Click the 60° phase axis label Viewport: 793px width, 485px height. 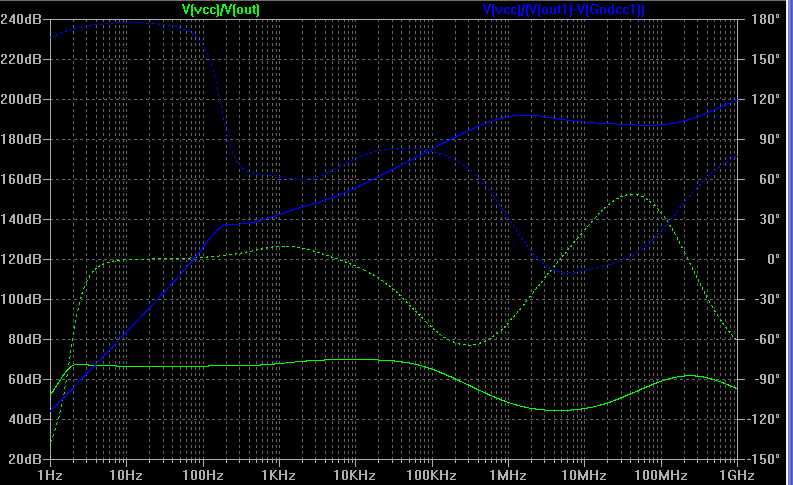(769, 180)
